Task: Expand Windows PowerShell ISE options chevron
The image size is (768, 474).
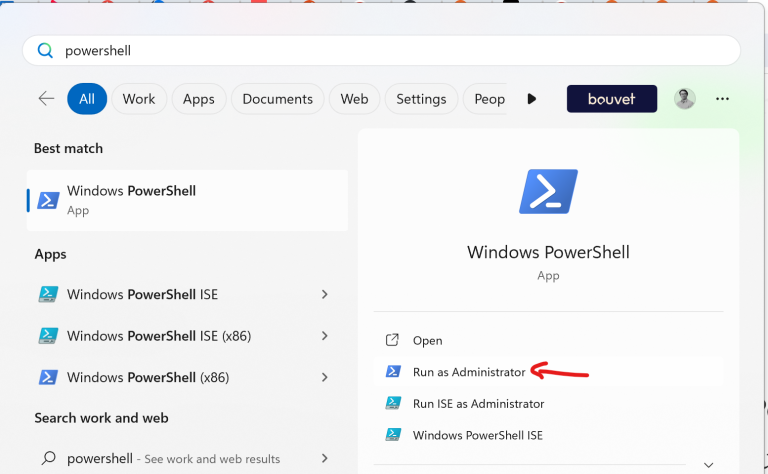Action: [x=324, y=294]
